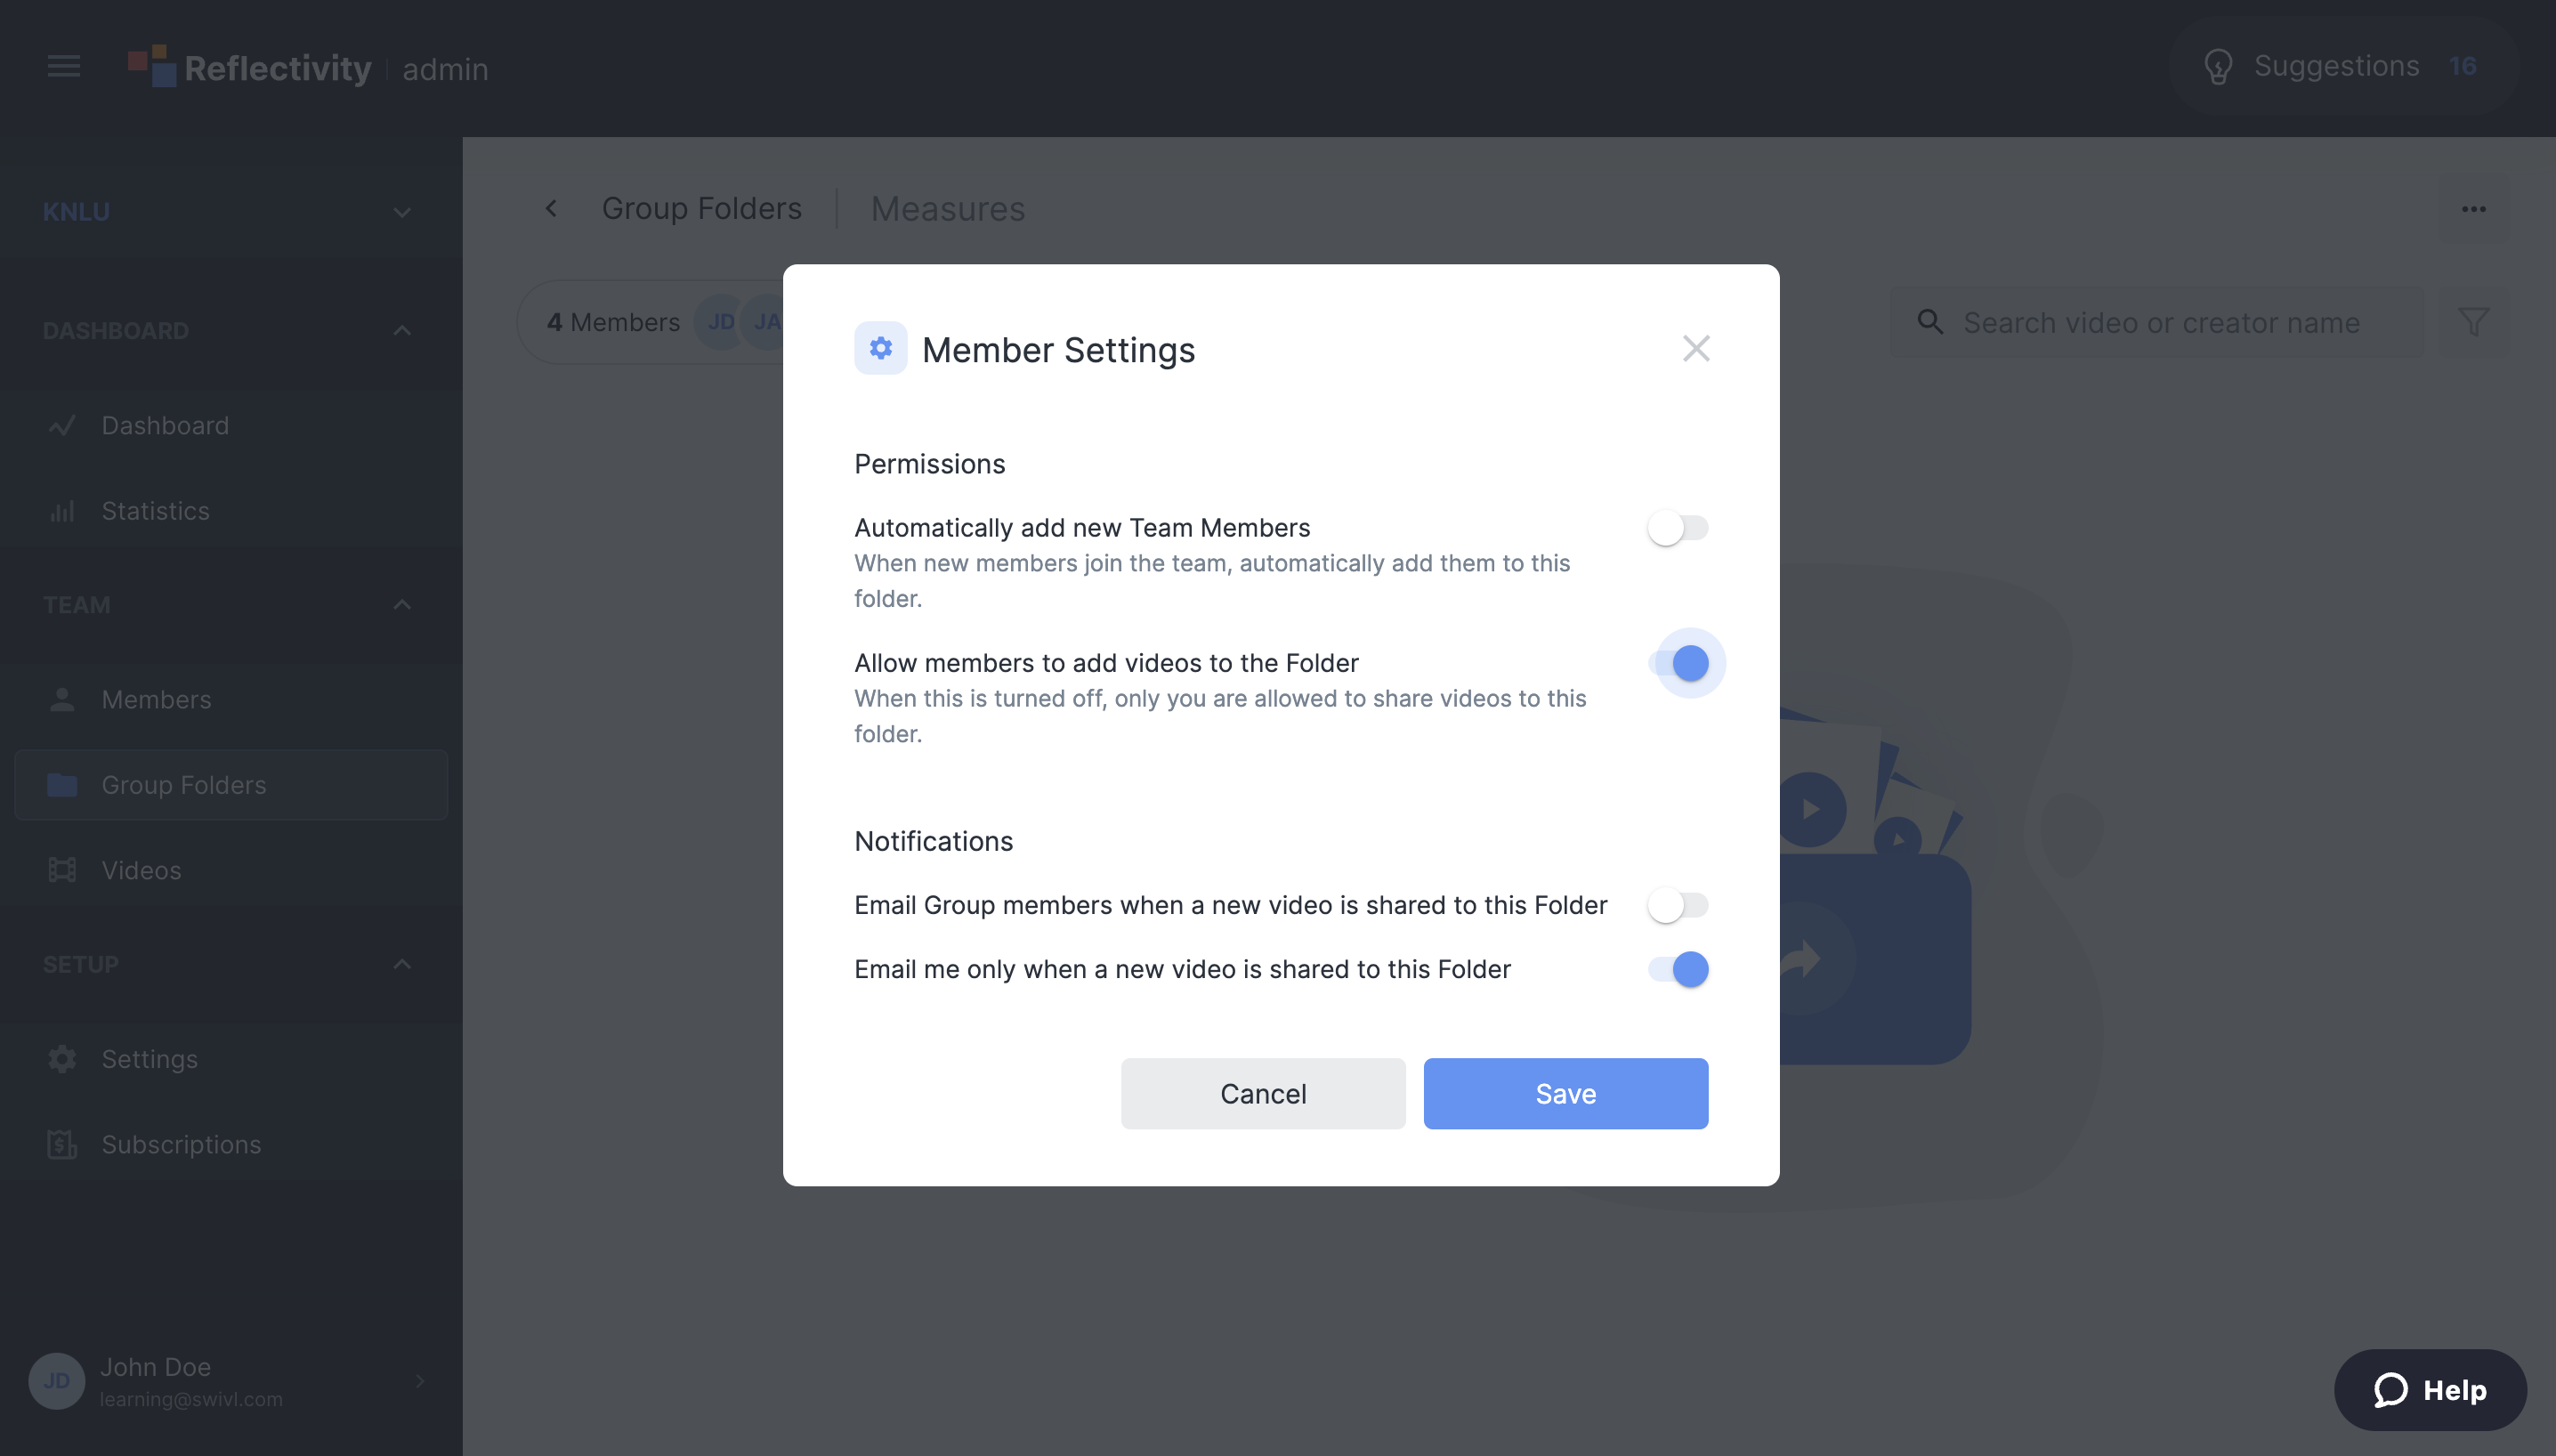Select the Measures tab
The width and height of the screenshot is (2556, 1456).
948,207
